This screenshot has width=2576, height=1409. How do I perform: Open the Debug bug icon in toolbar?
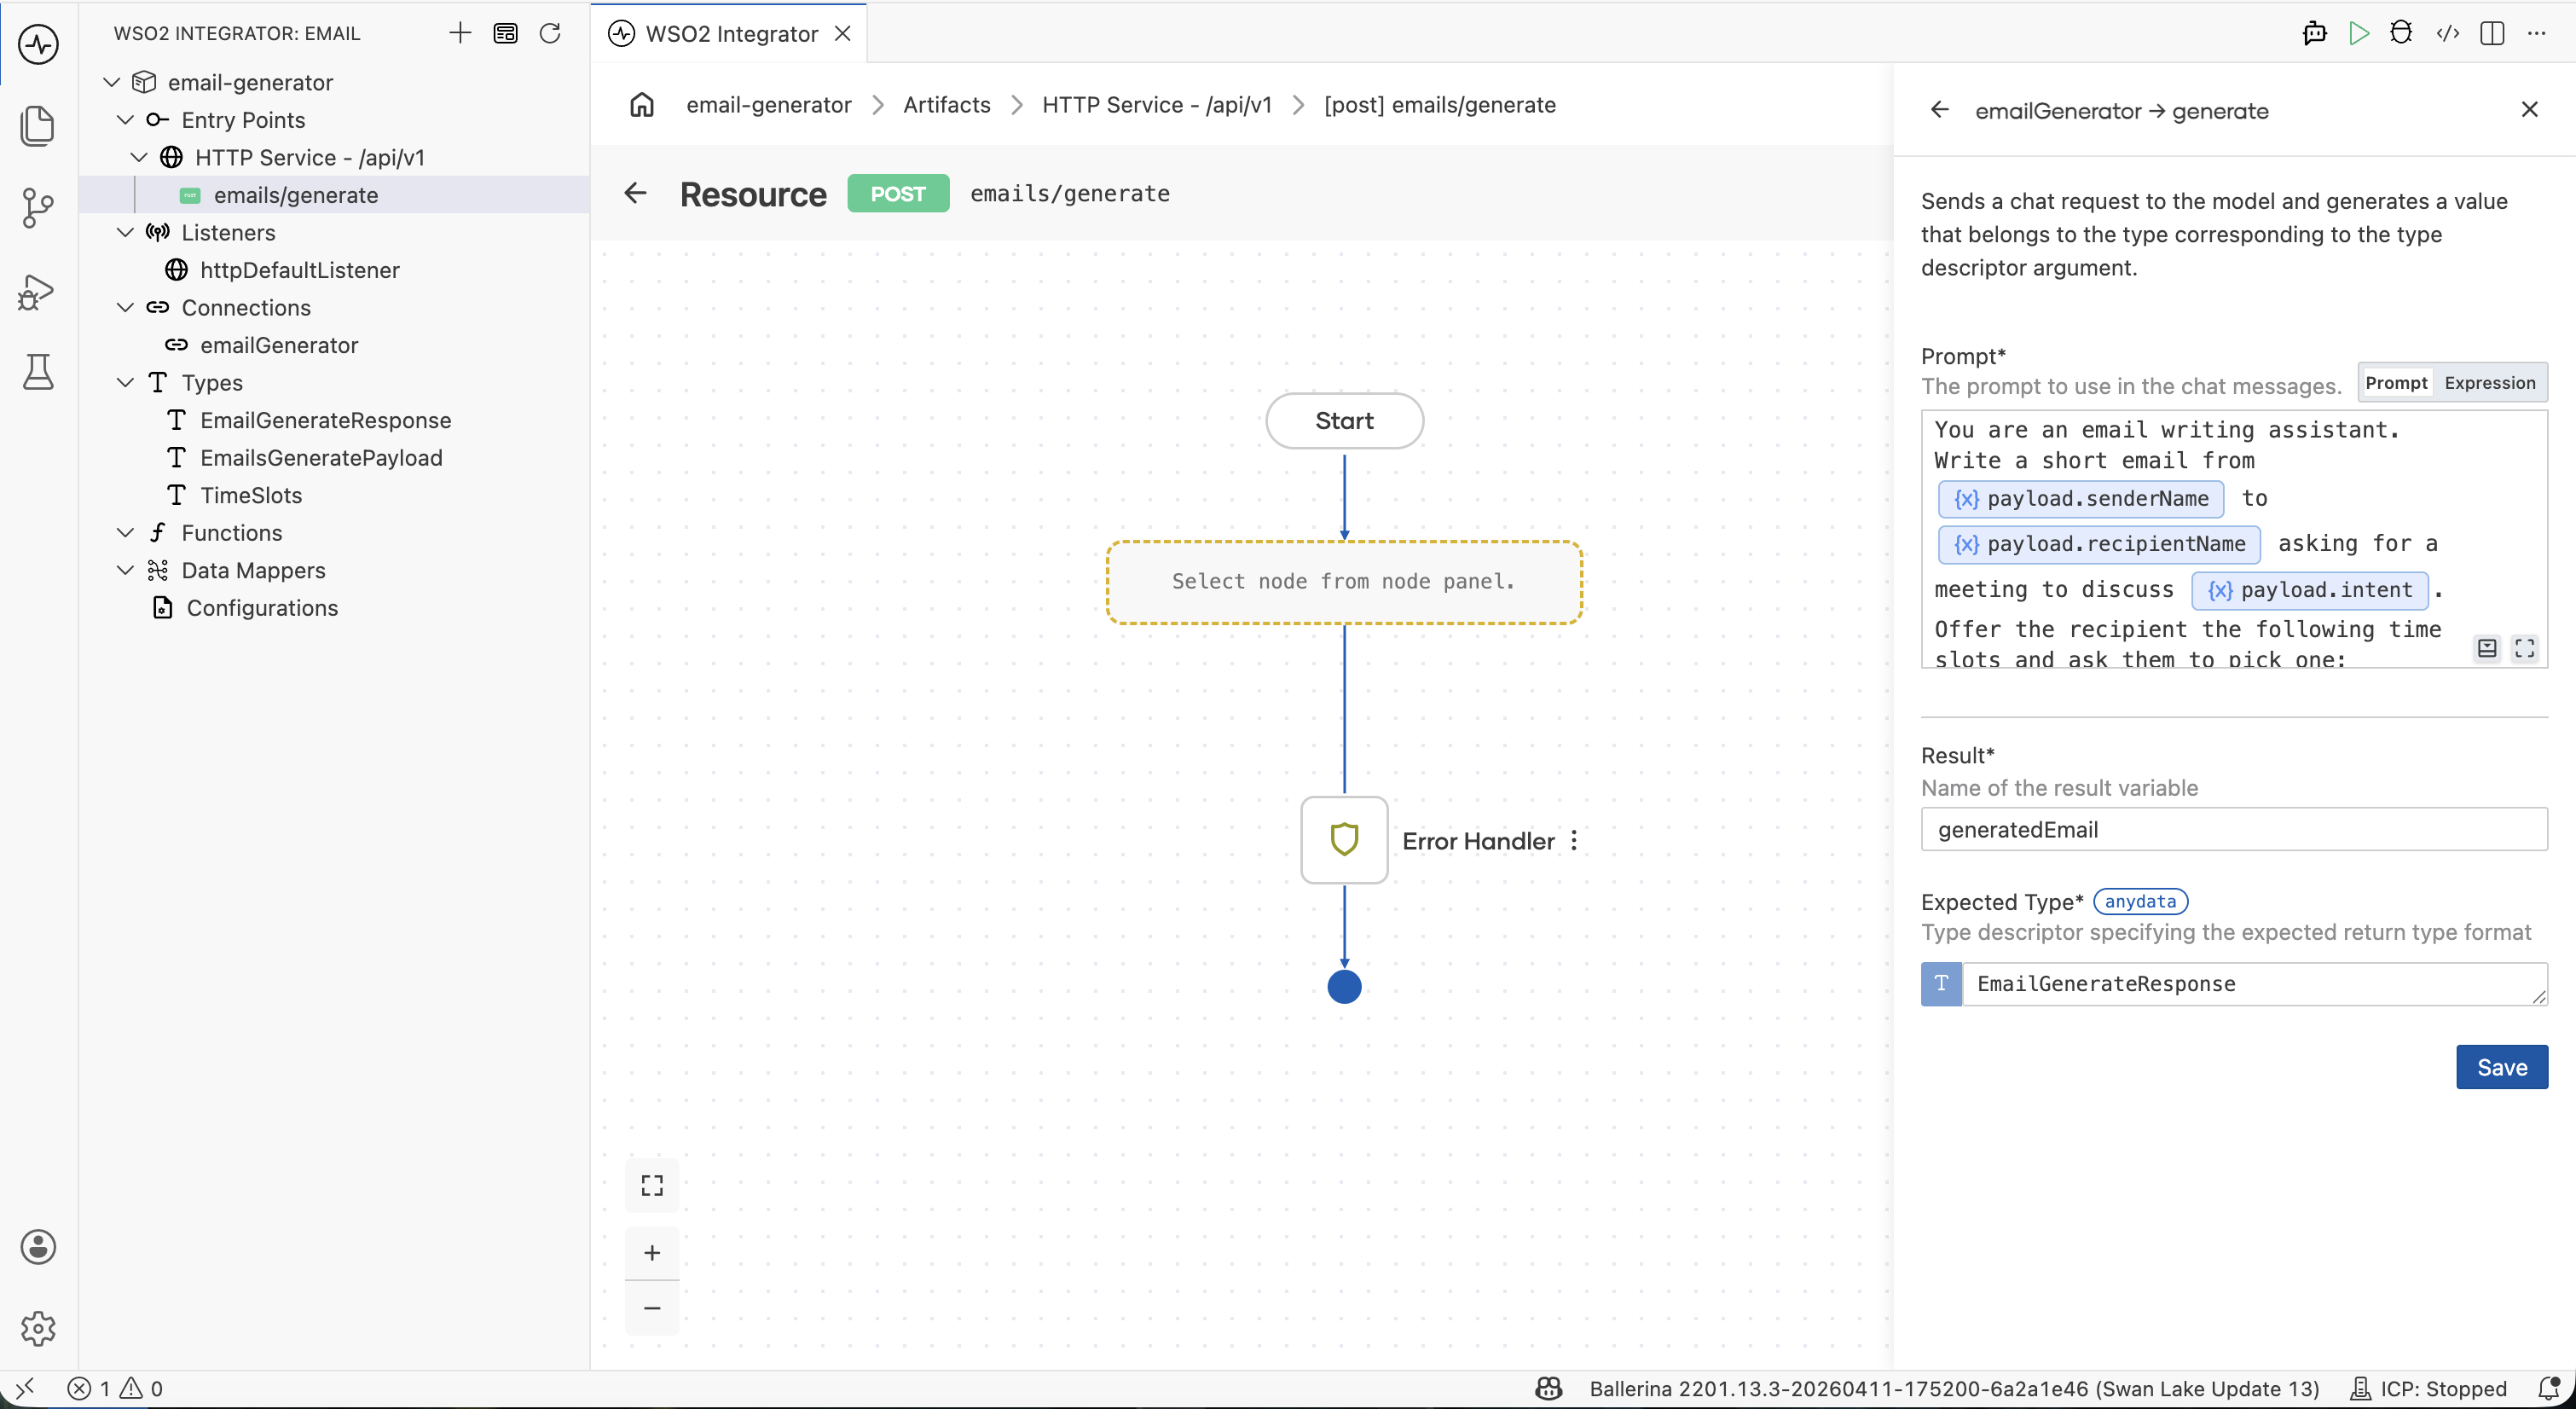[2400, 33]
